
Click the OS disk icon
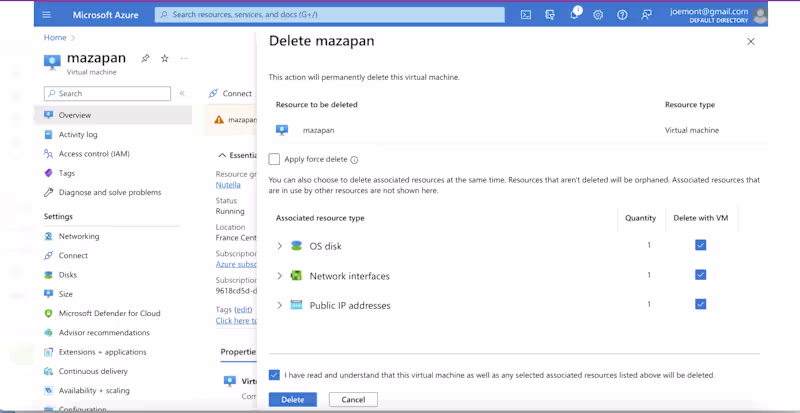(x=296, y=246)
